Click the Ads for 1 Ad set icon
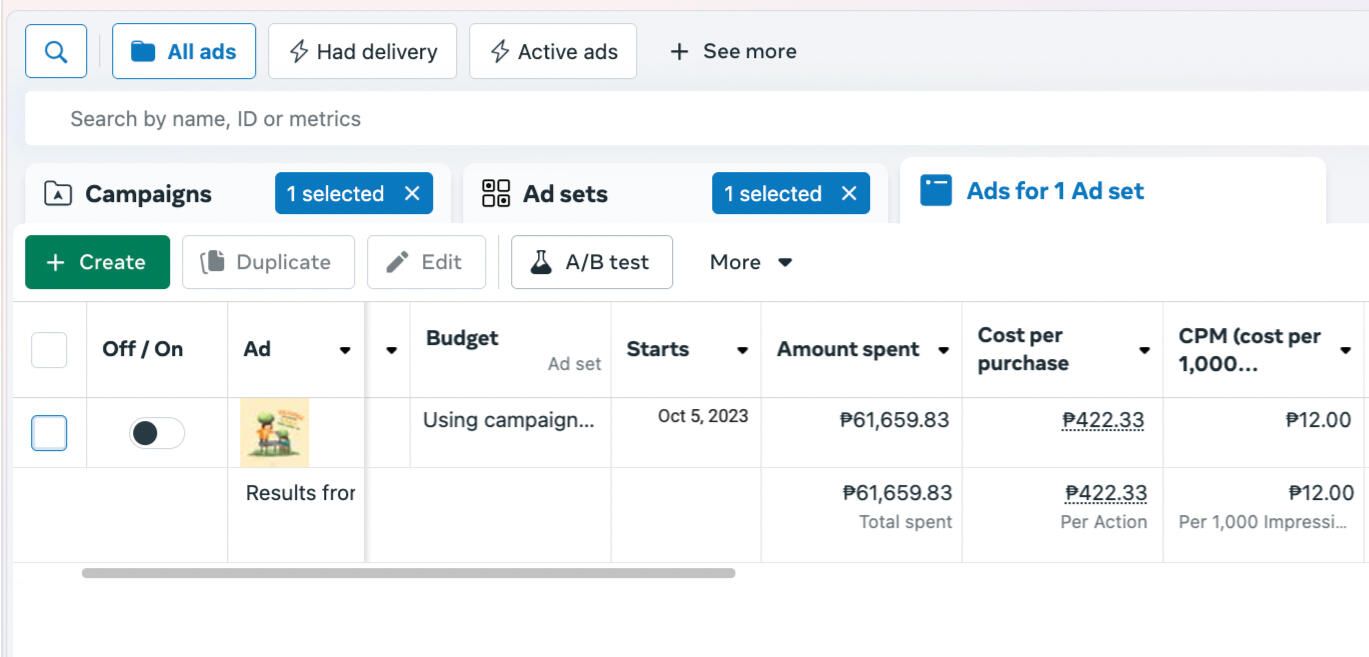The width and height of the screenshot is (1369, 657). (935, 191)
